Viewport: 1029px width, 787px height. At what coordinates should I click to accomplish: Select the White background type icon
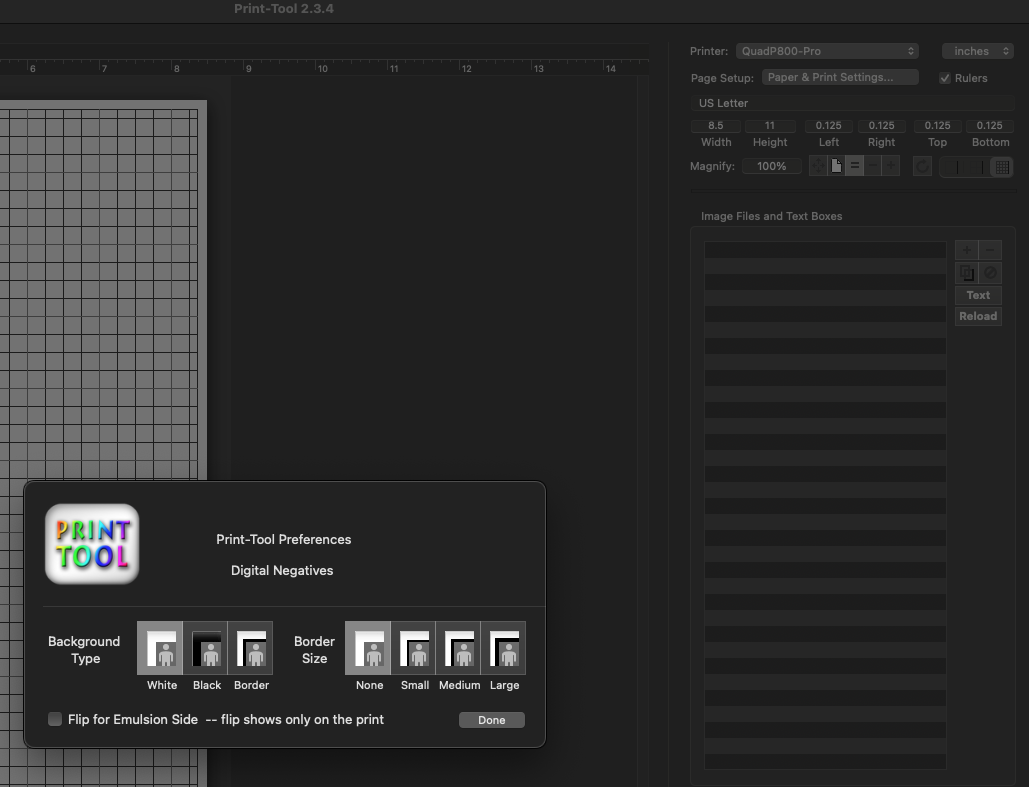click(x=160, y=647)
